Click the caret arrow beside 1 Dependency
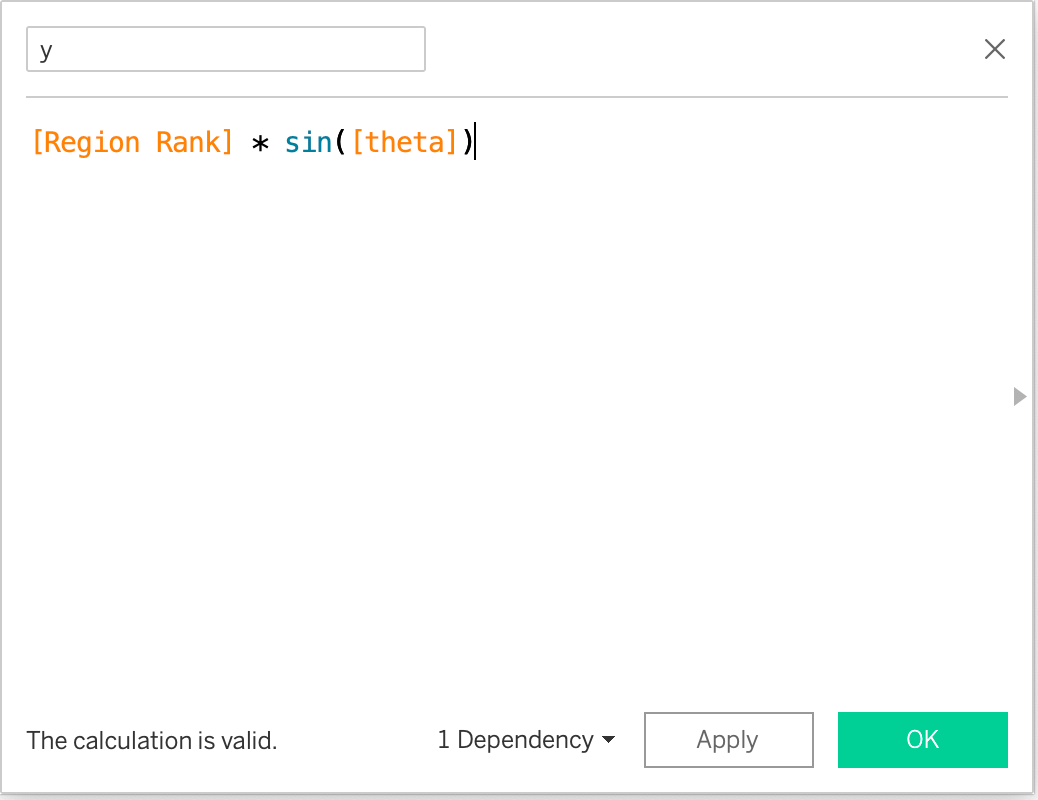The image size is (1038, 800). click(x=608, y=741)
